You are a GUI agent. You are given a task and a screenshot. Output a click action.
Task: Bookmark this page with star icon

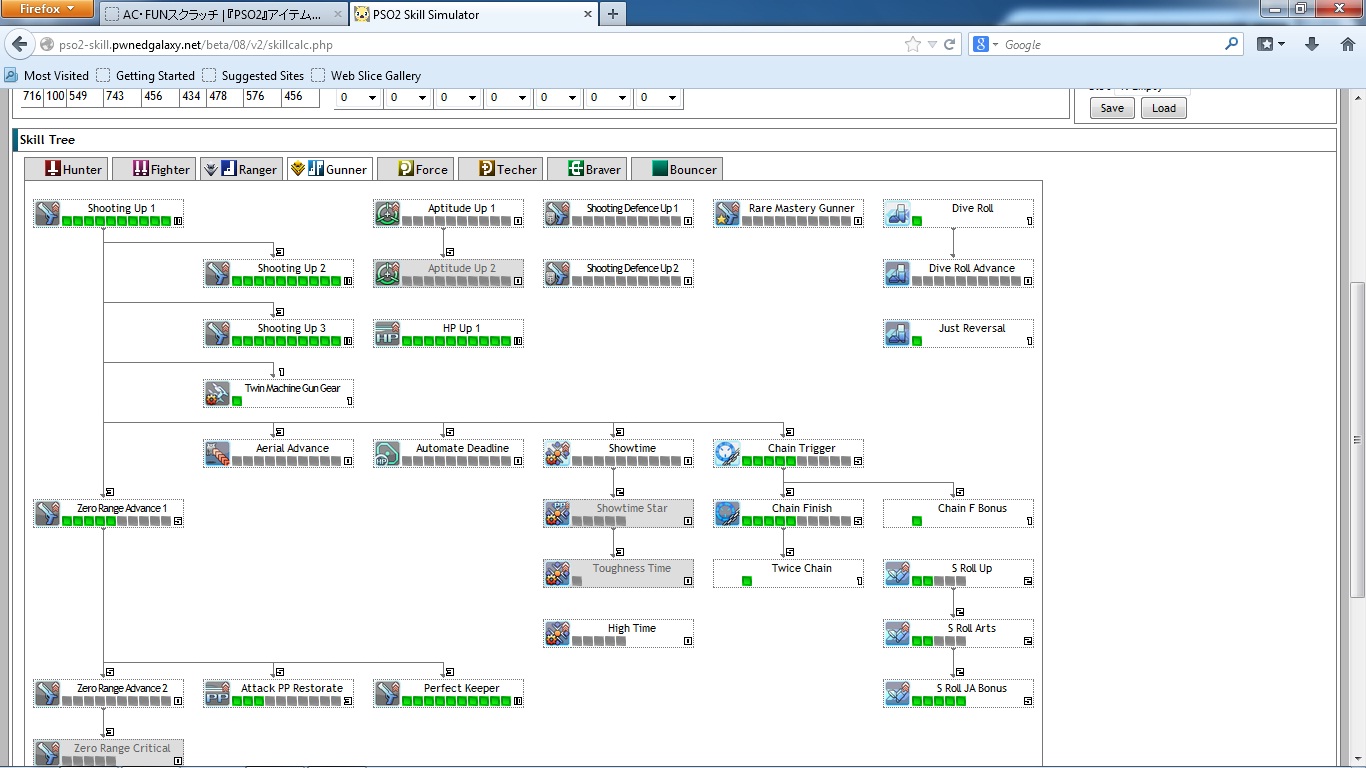click(912, 44)
